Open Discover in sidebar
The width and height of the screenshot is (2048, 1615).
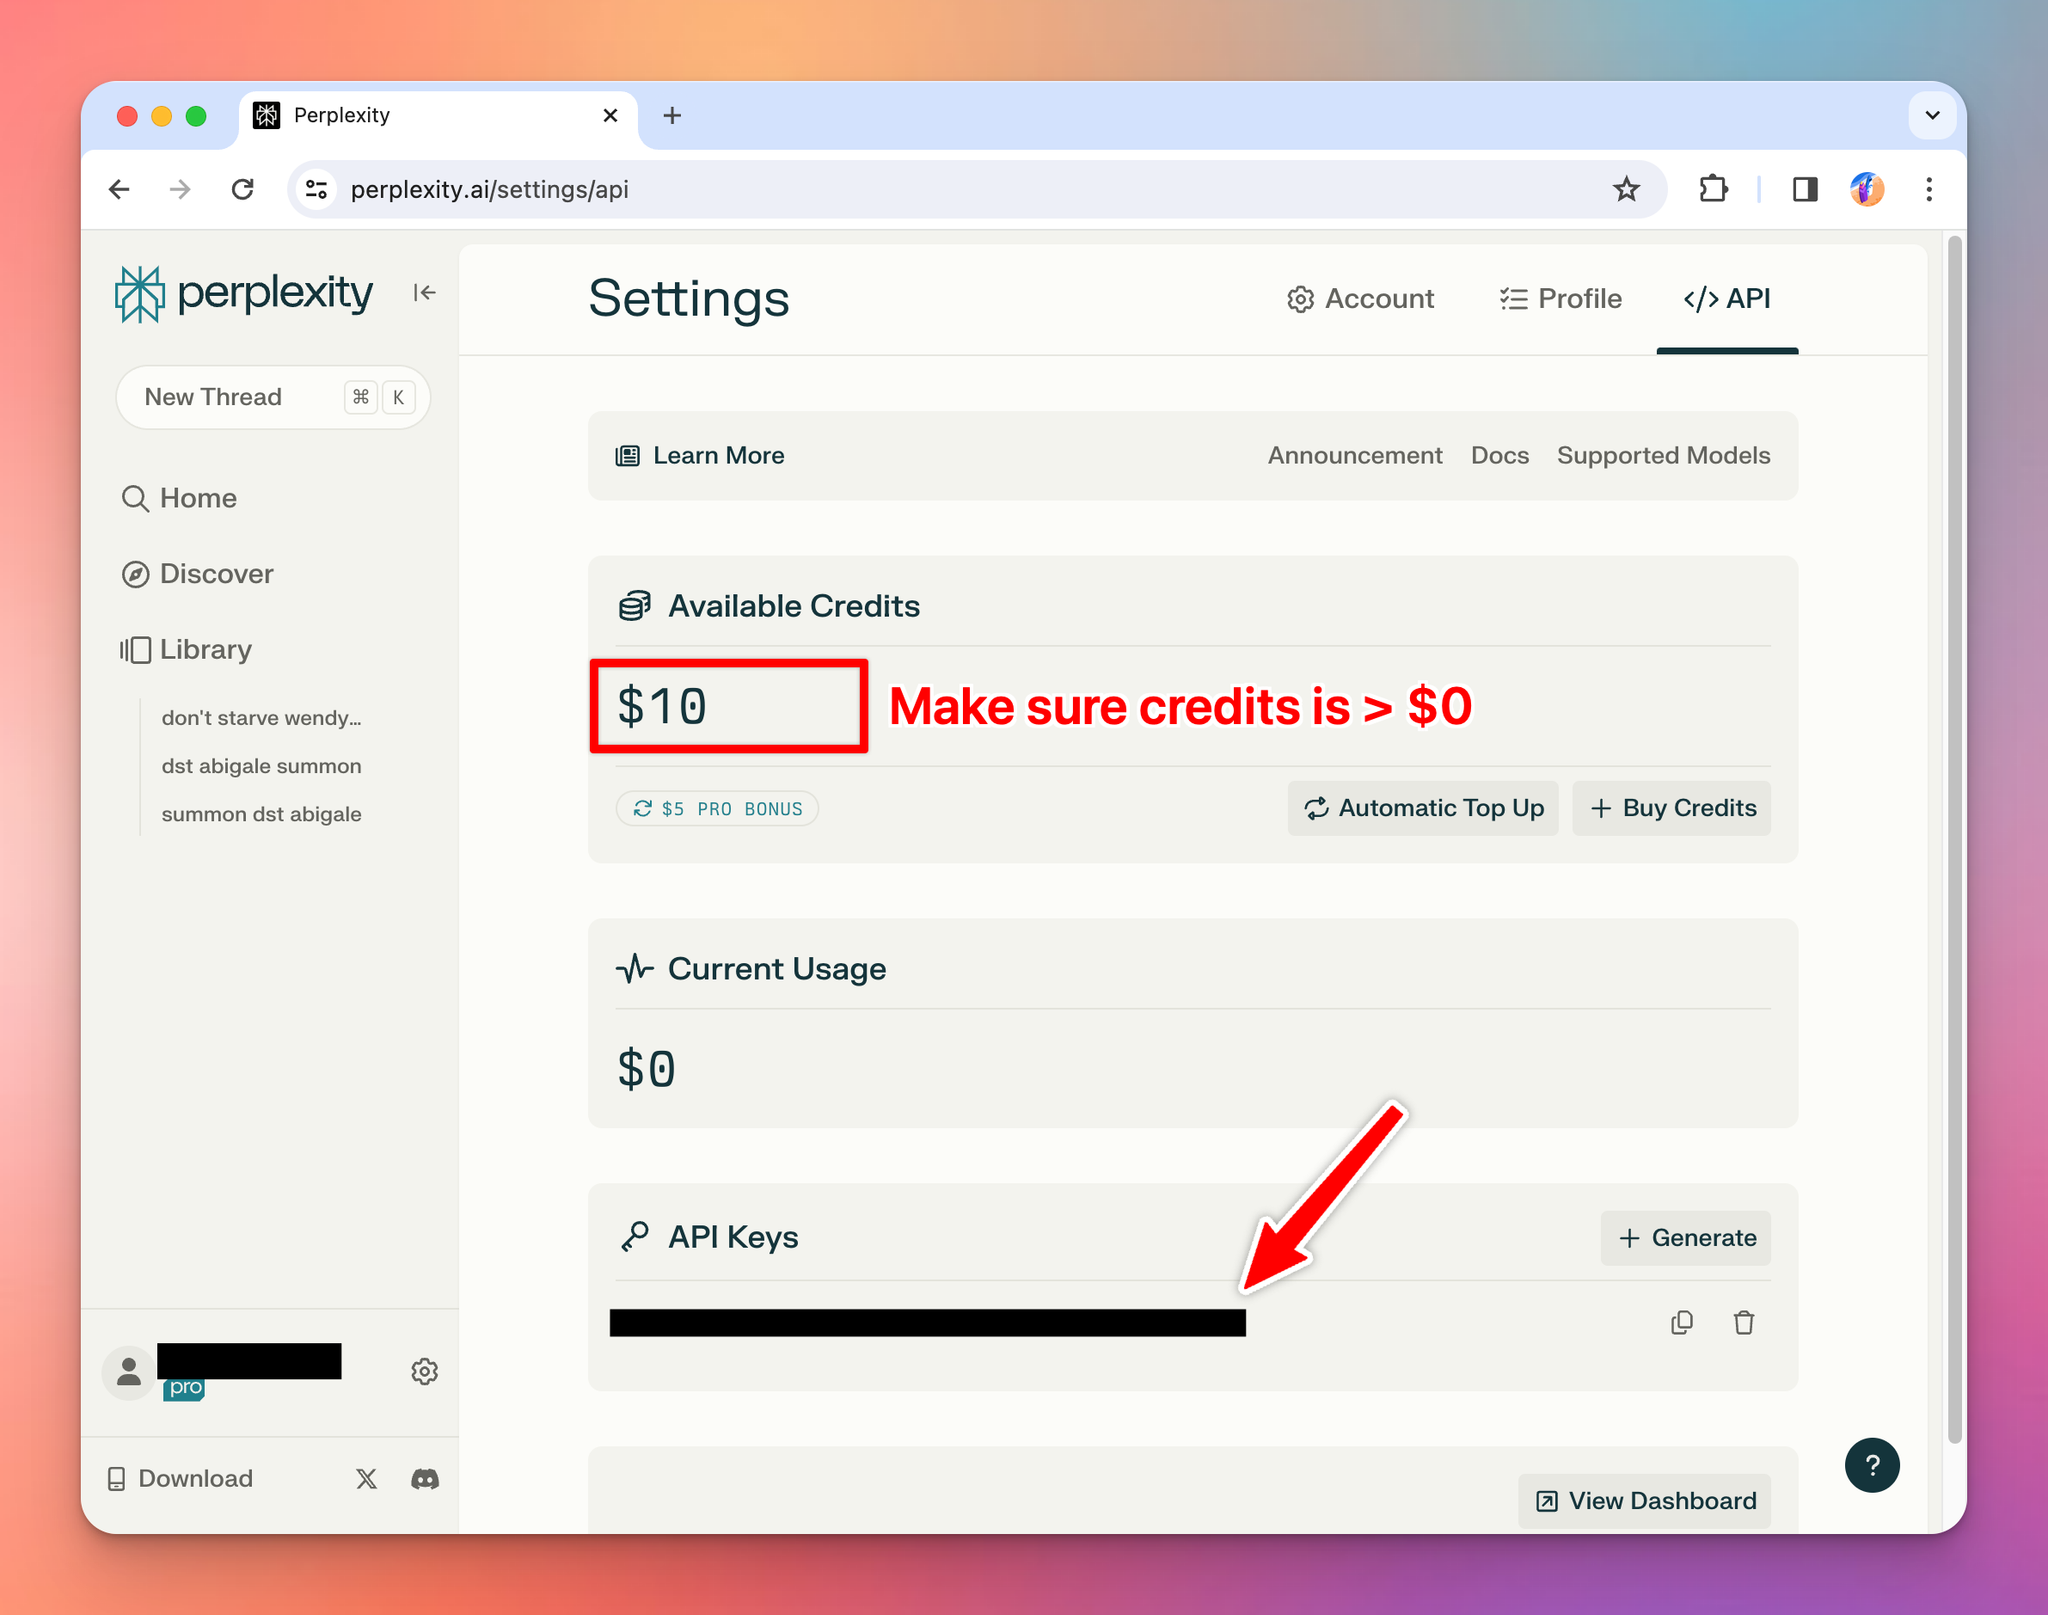tap(197, 574)
